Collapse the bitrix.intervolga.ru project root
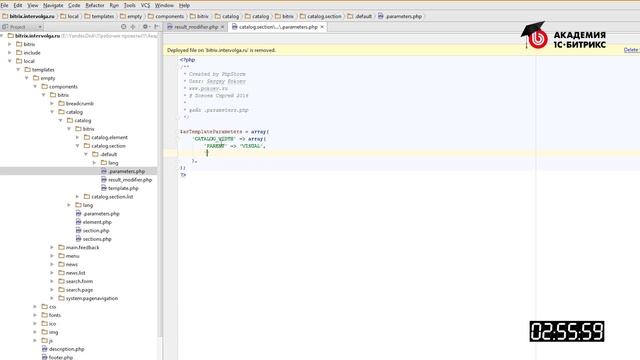This screenshot has height=360, width=640. (x=2, y=36)
